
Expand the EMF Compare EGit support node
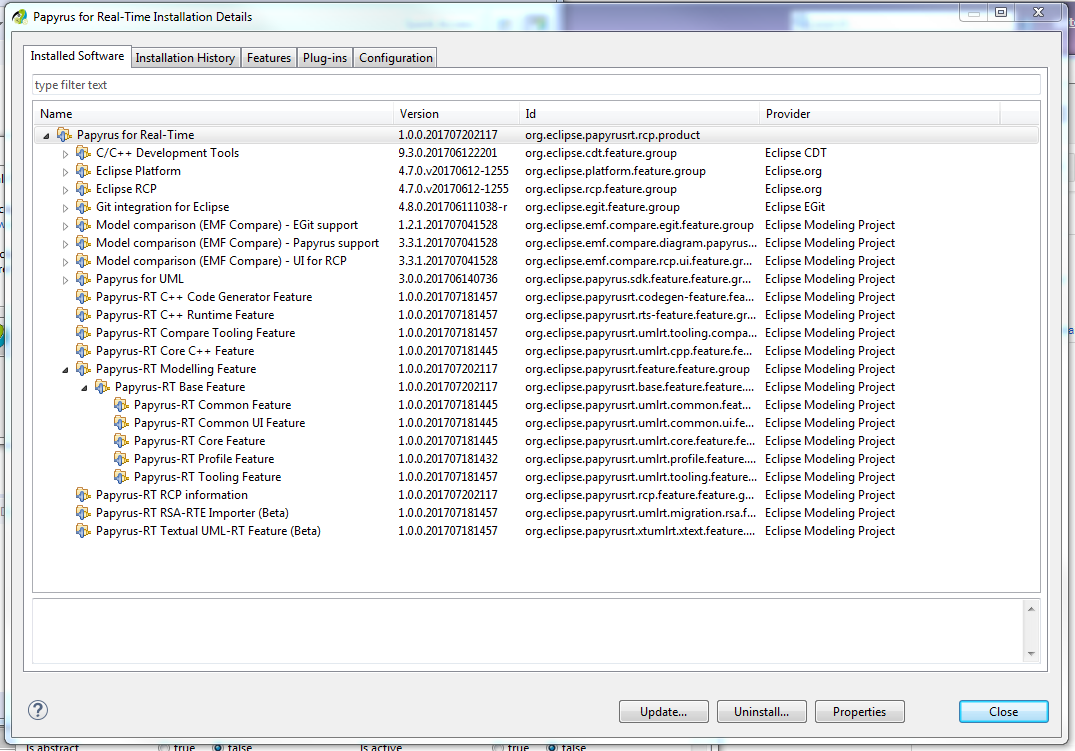65,226
